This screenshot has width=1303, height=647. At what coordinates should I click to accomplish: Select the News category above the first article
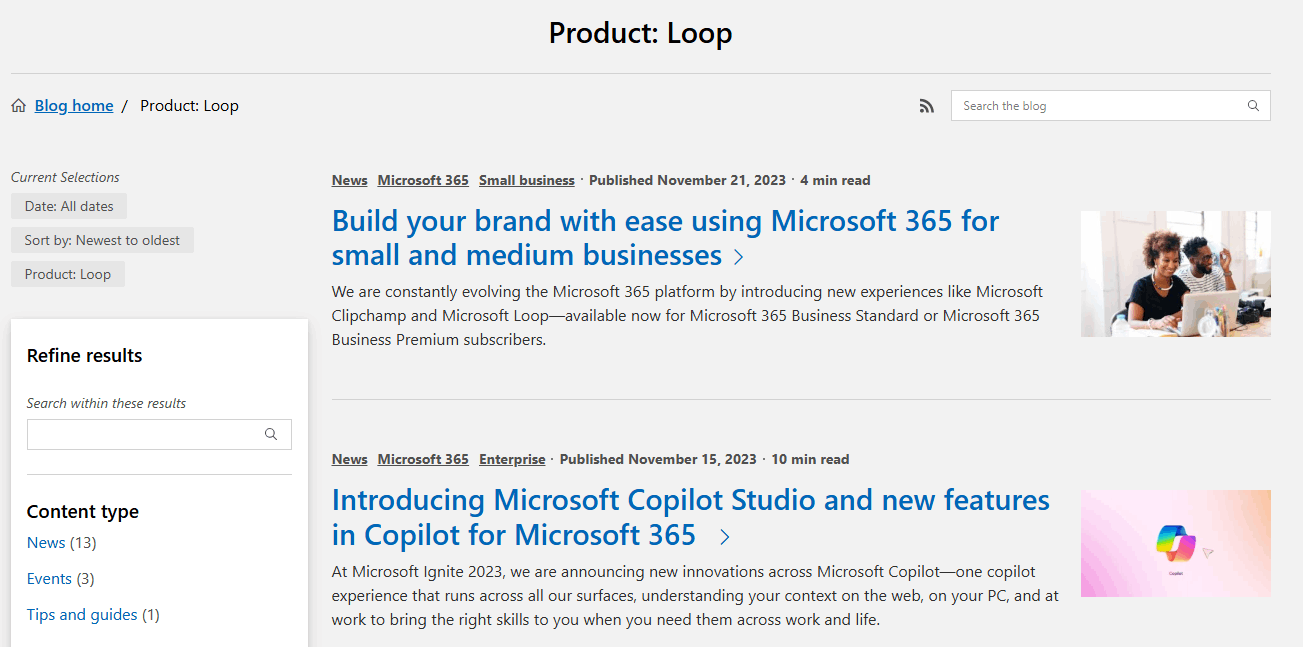pos(348,180)
